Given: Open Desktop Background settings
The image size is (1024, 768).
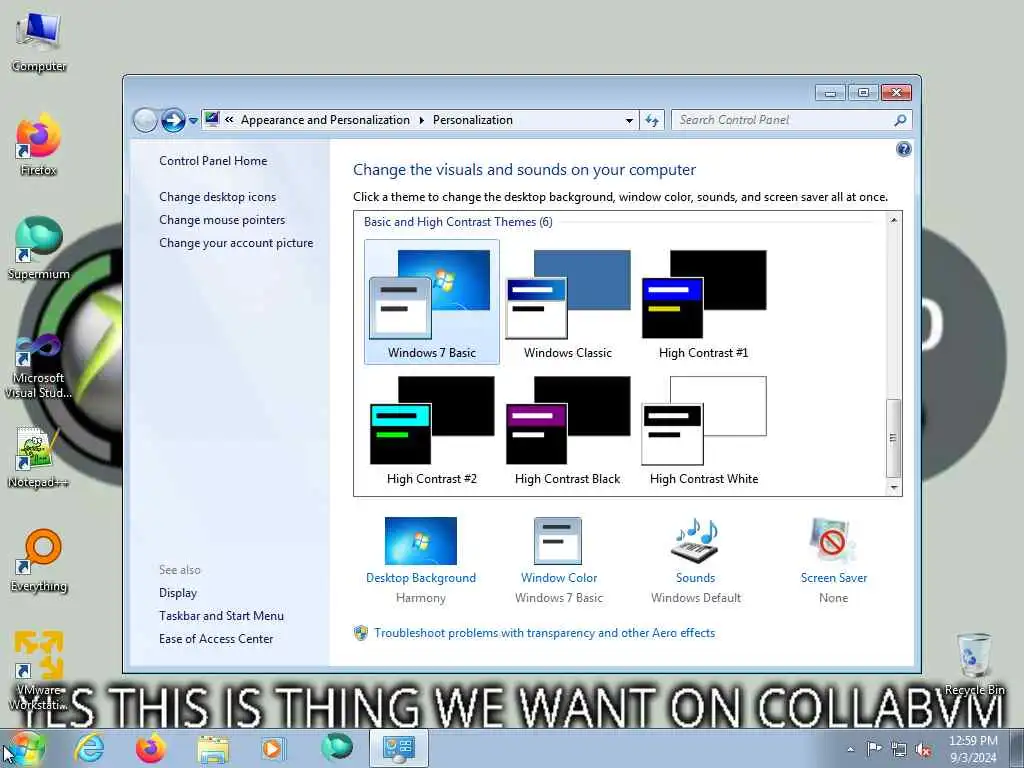Looking at the screenshot, I should [x=421, y=560].
